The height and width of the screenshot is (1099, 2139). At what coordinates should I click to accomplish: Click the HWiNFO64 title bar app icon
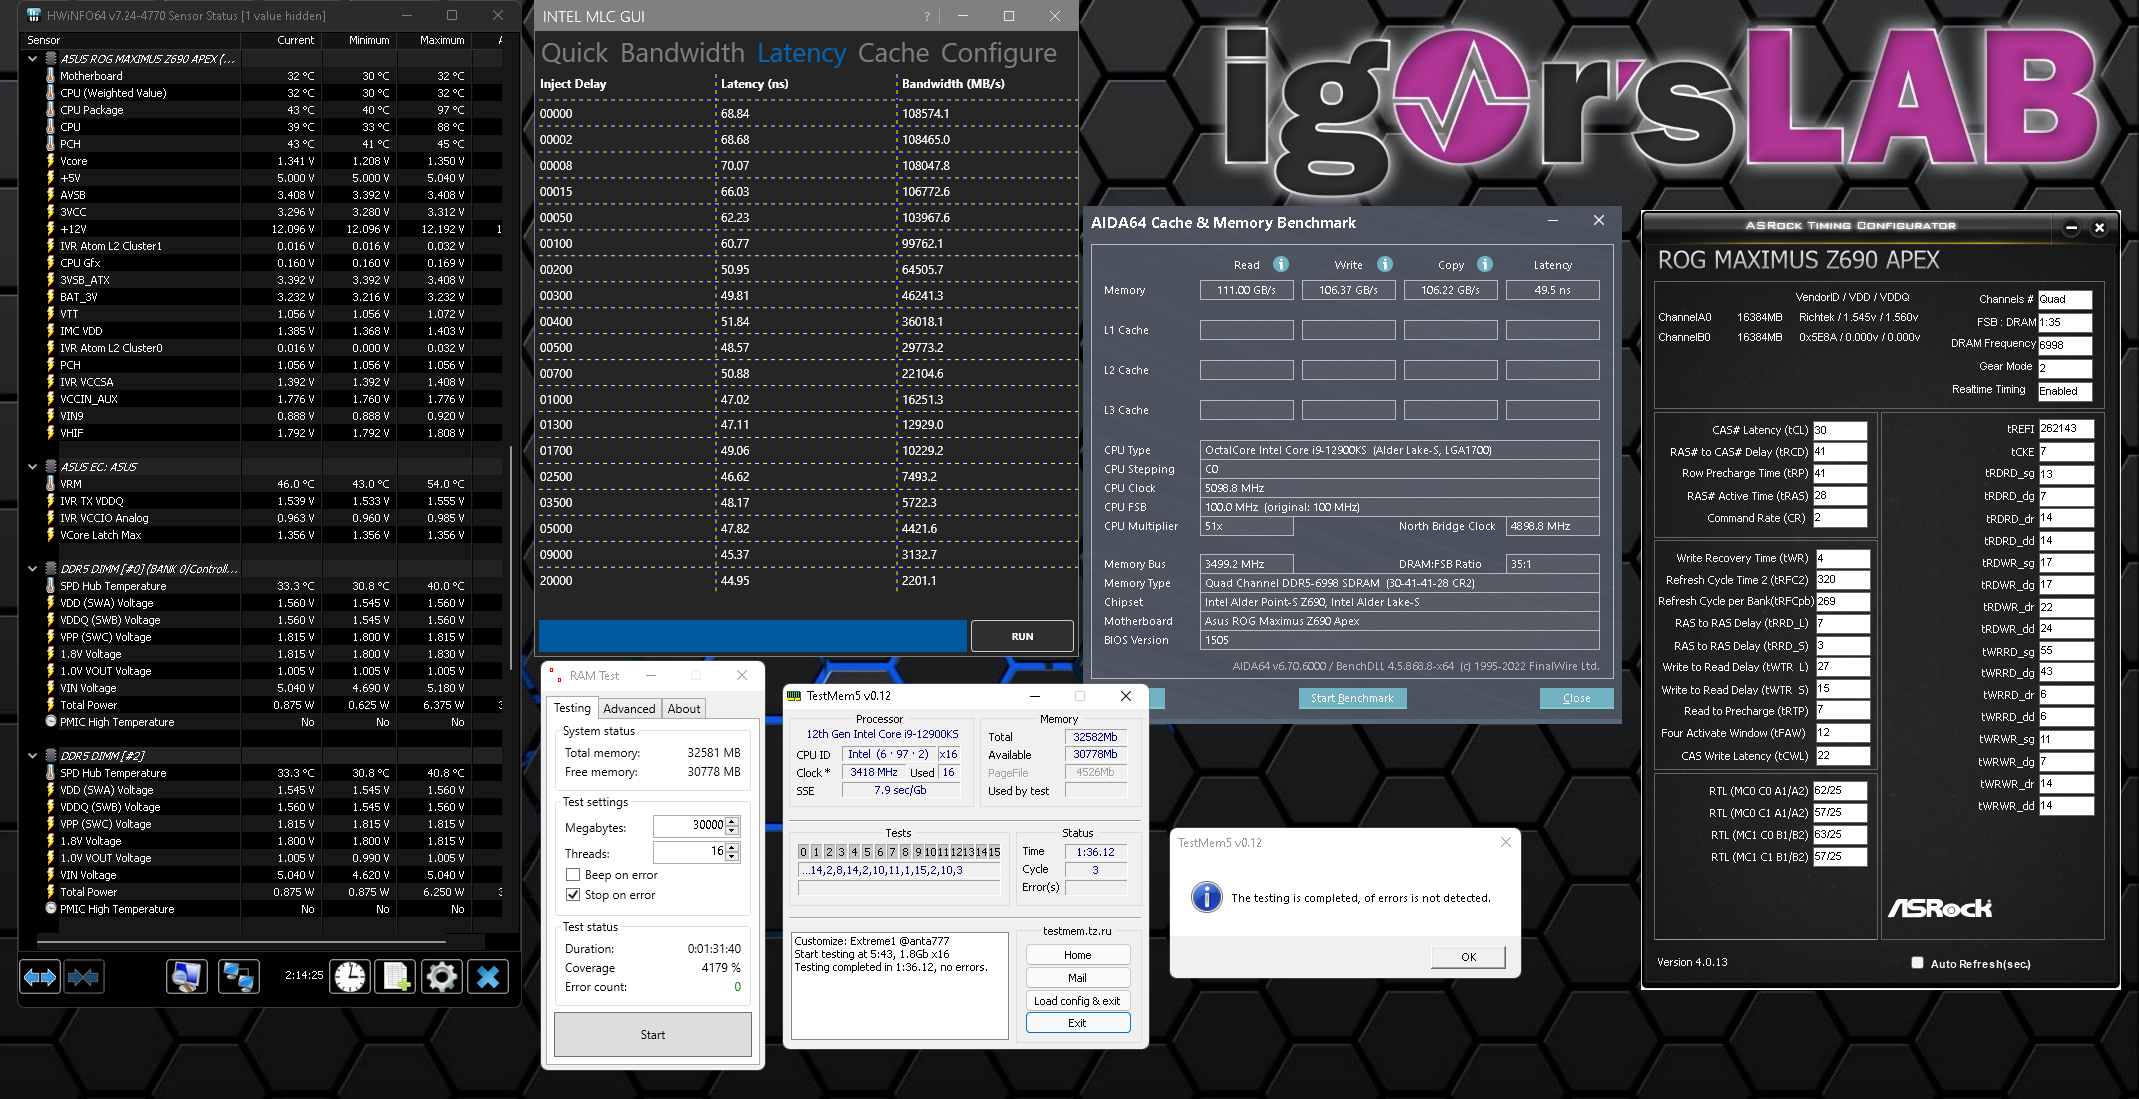click(x=34, y=15)
